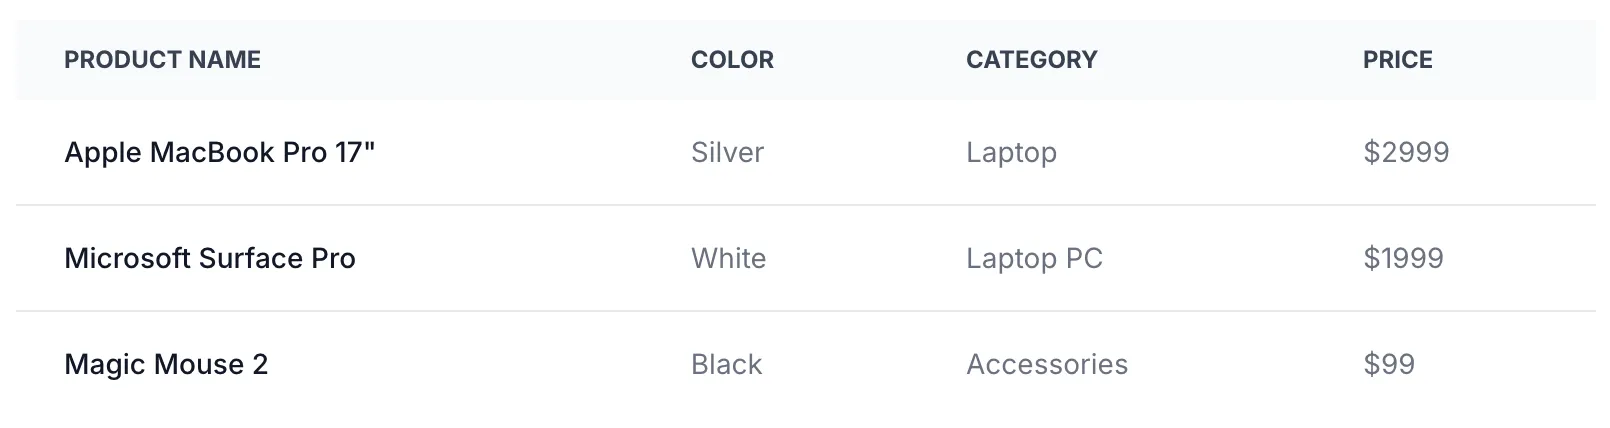Select the Laptop category of the MacBook
The height and width of the screenshot is (428, 1610).
click(x=1011, y=153)
